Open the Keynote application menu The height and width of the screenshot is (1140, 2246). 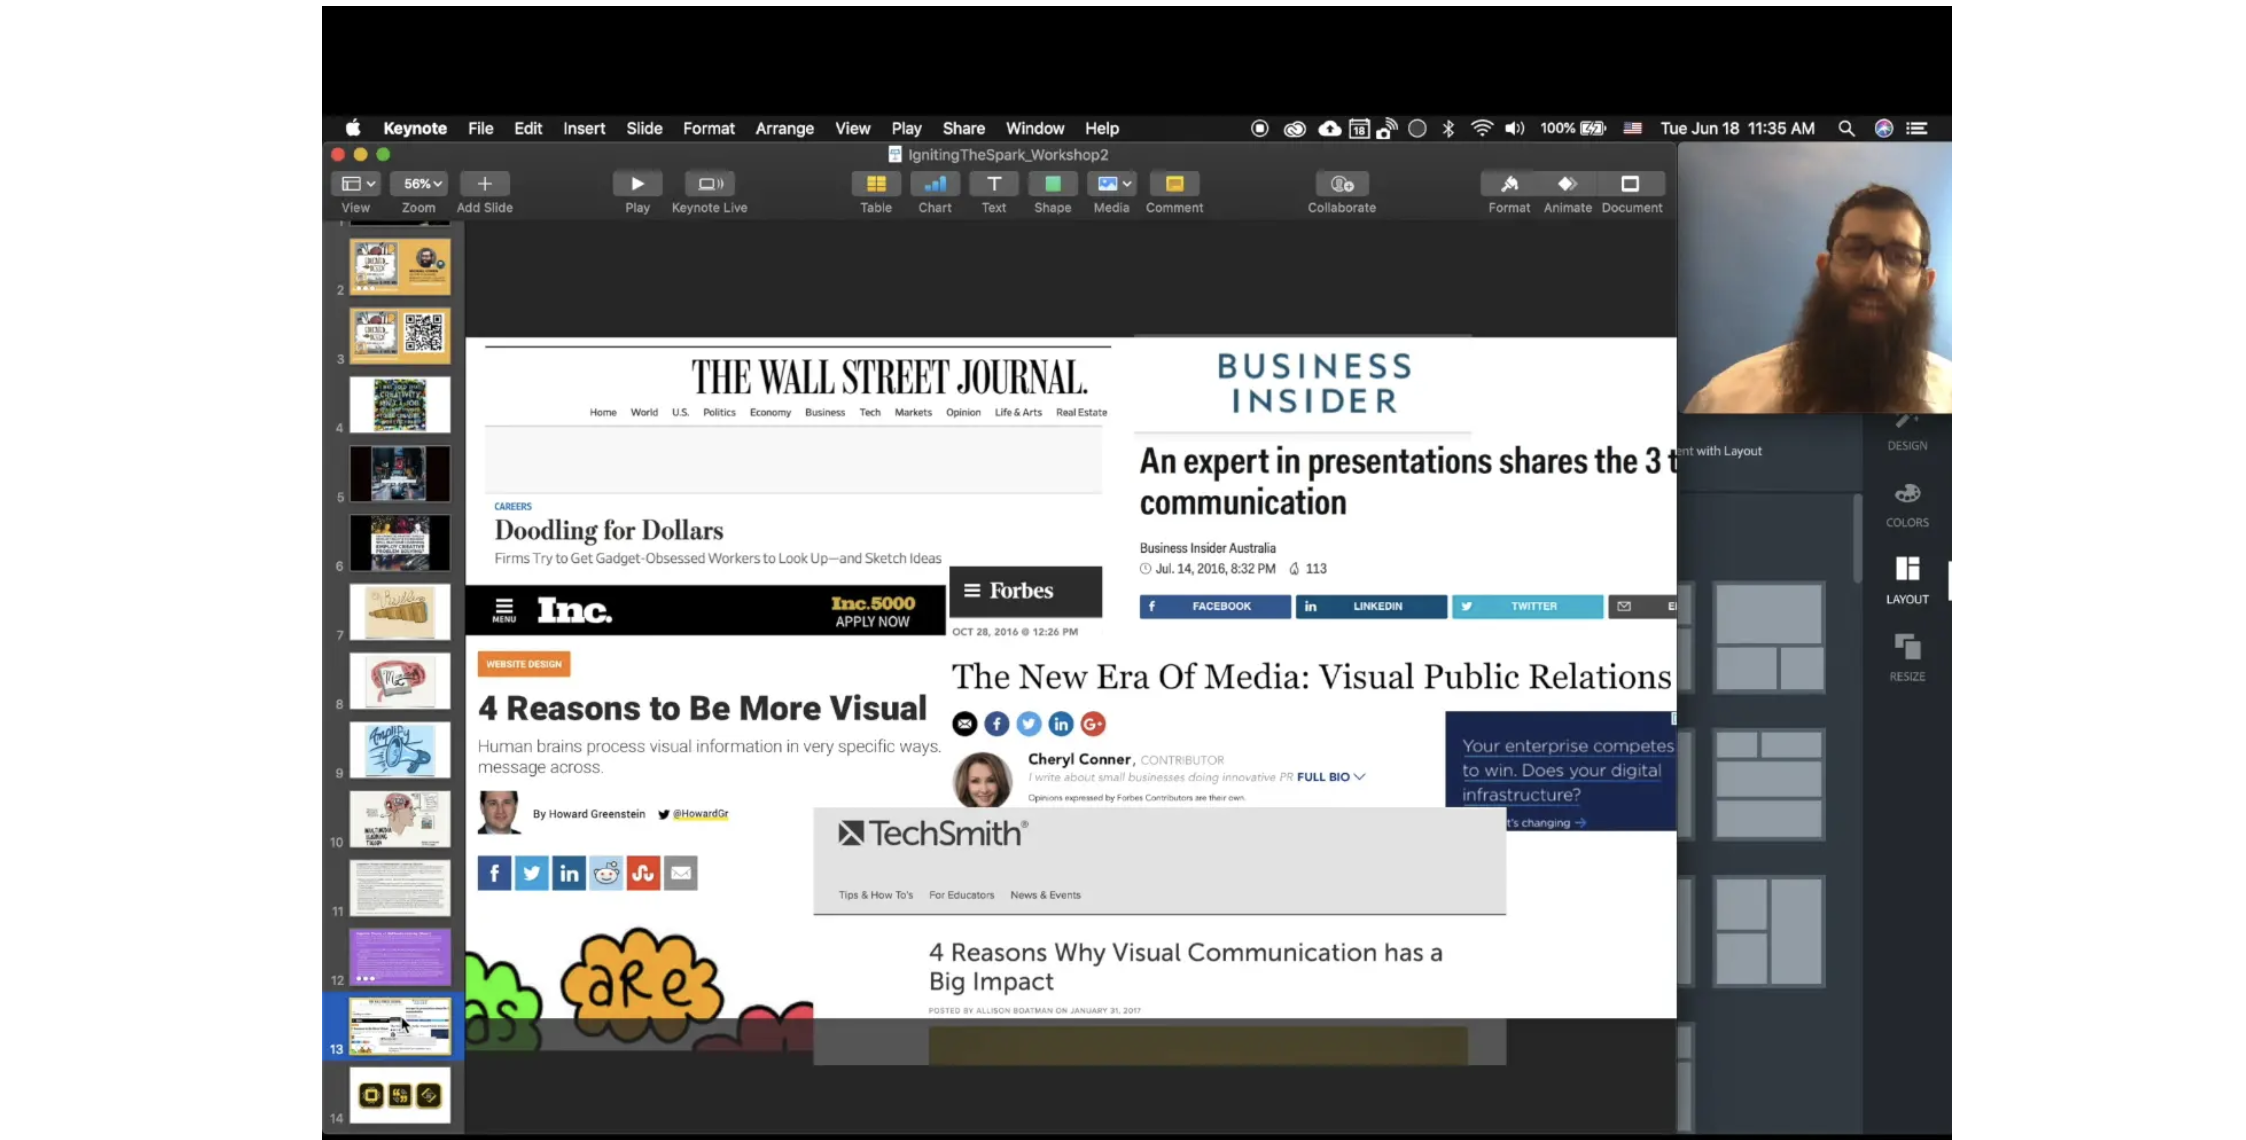coord(415,128)
